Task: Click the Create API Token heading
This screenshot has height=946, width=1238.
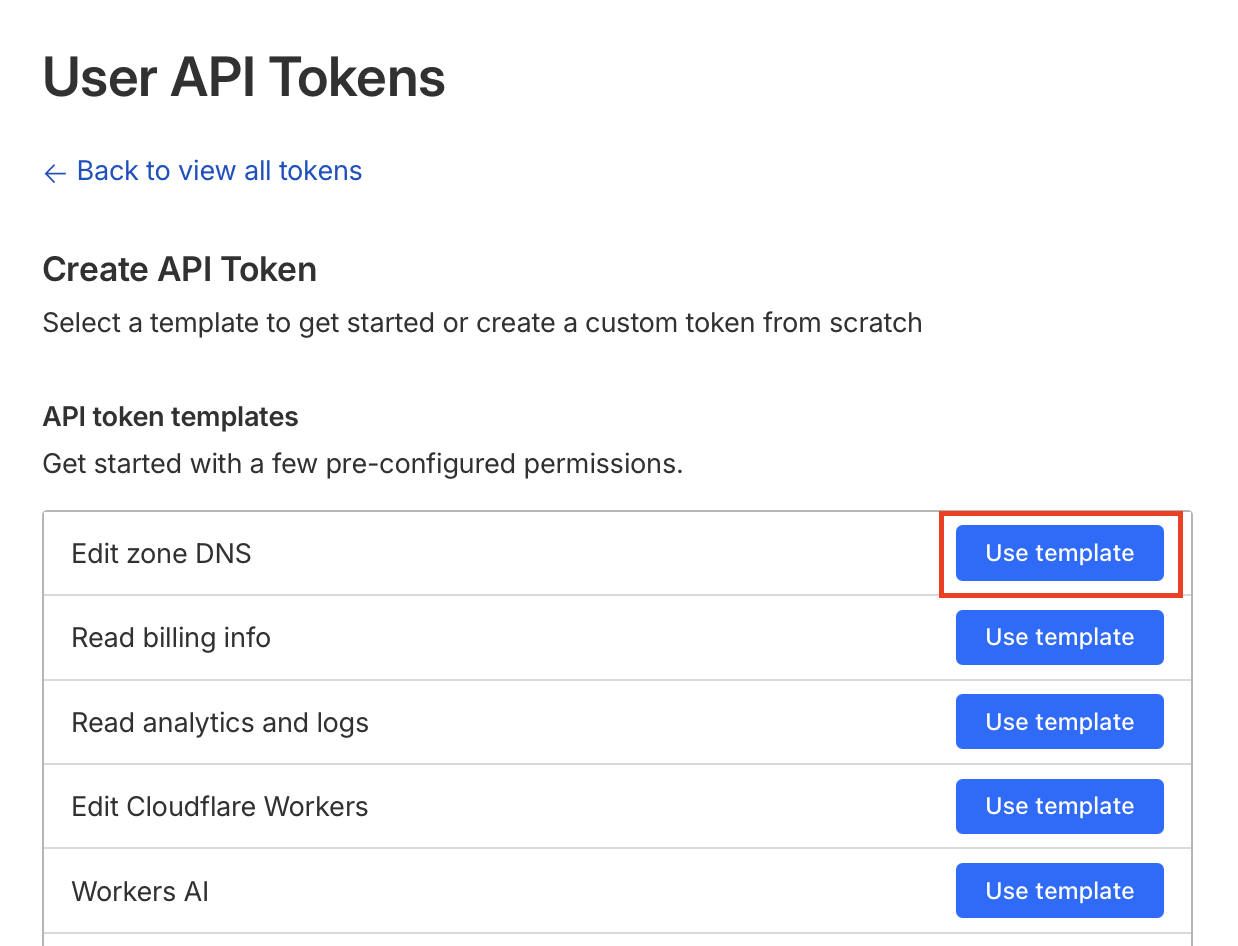Action: click(180, 269)
